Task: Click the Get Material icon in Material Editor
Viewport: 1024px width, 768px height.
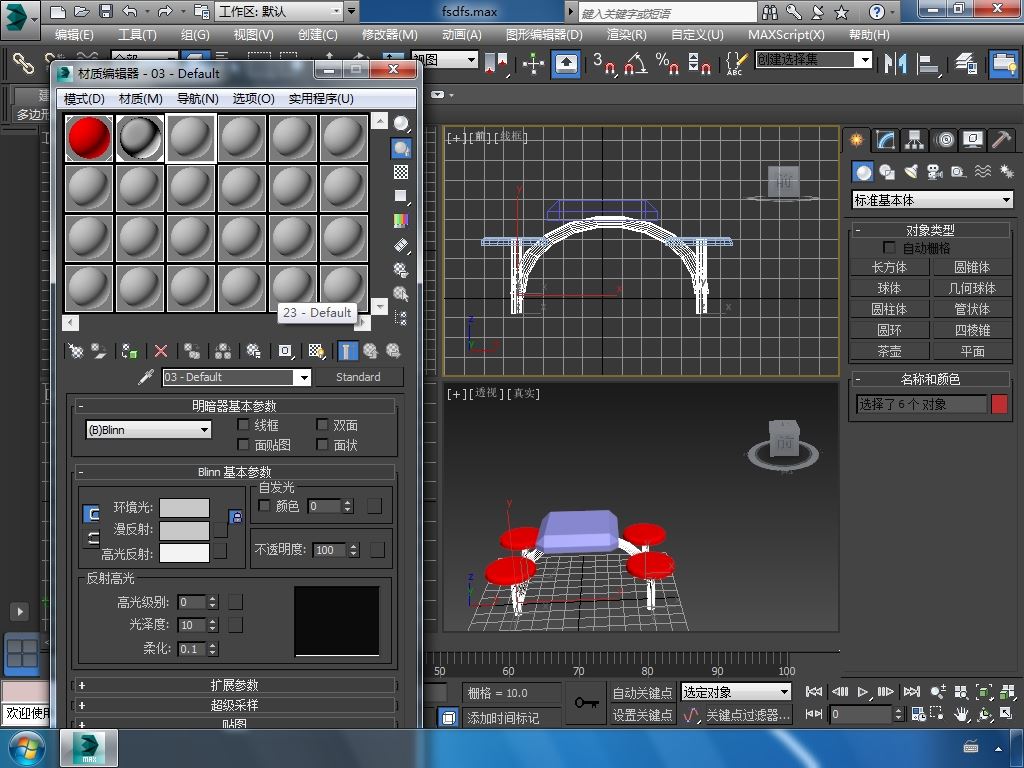Action: pyautogui.click(x=75, y=351)
